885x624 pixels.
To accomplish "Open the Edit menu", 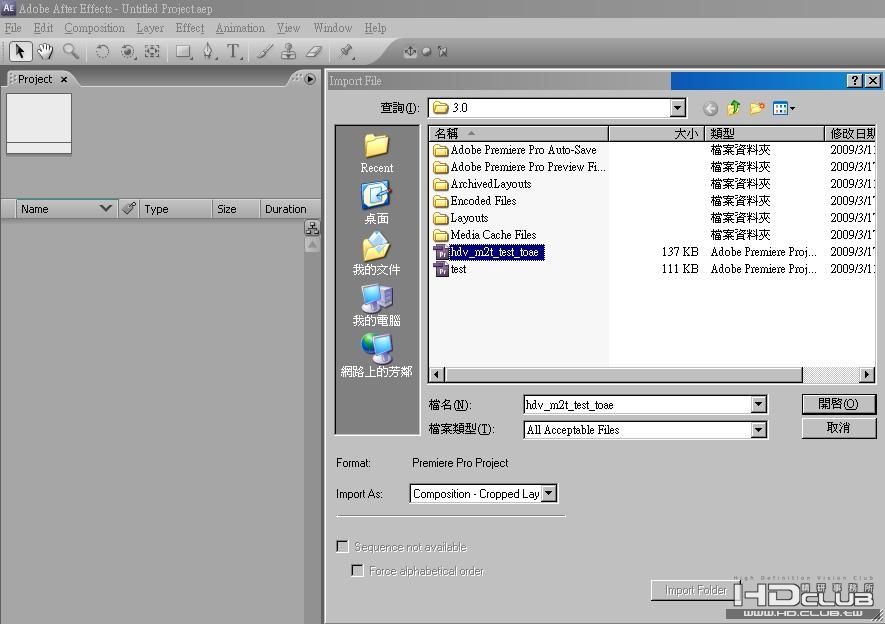I will click(x=43, y=28).
